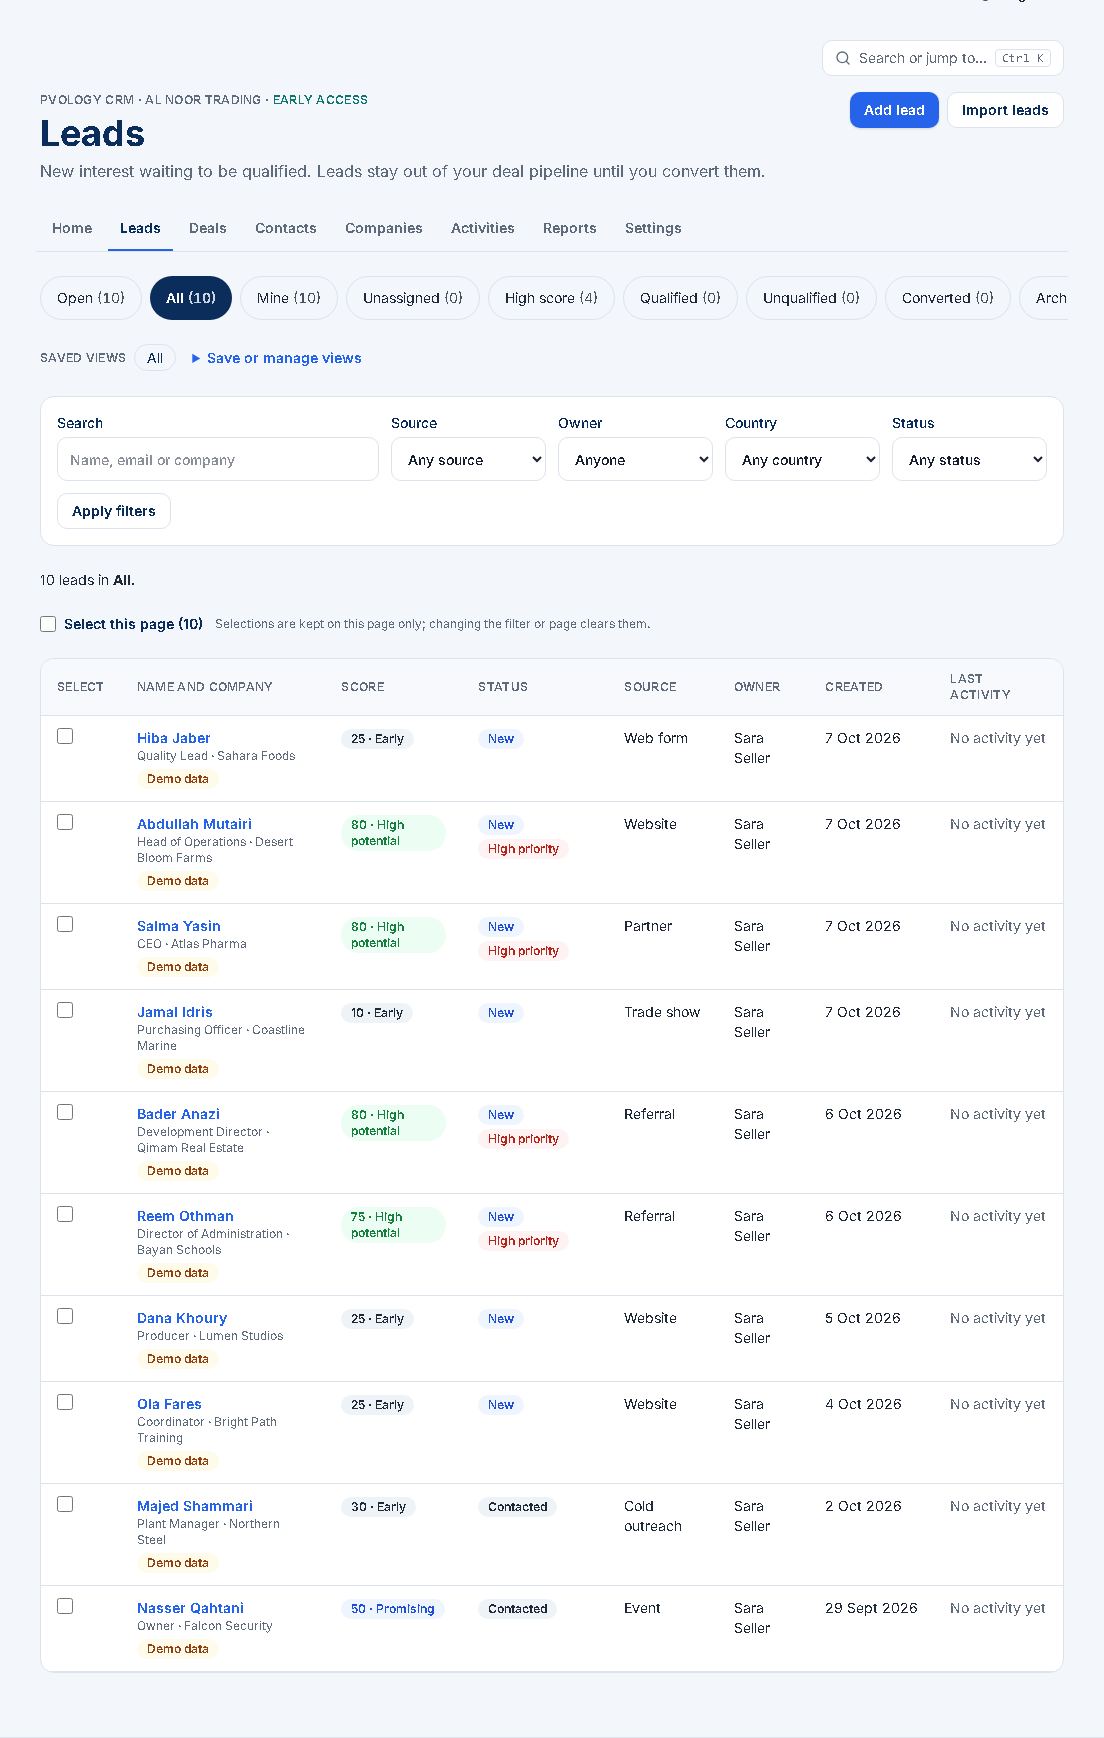The height and width of the screenshot is (1738, 1104).
Task: Select the Leads tab
Action: [140, 228]
